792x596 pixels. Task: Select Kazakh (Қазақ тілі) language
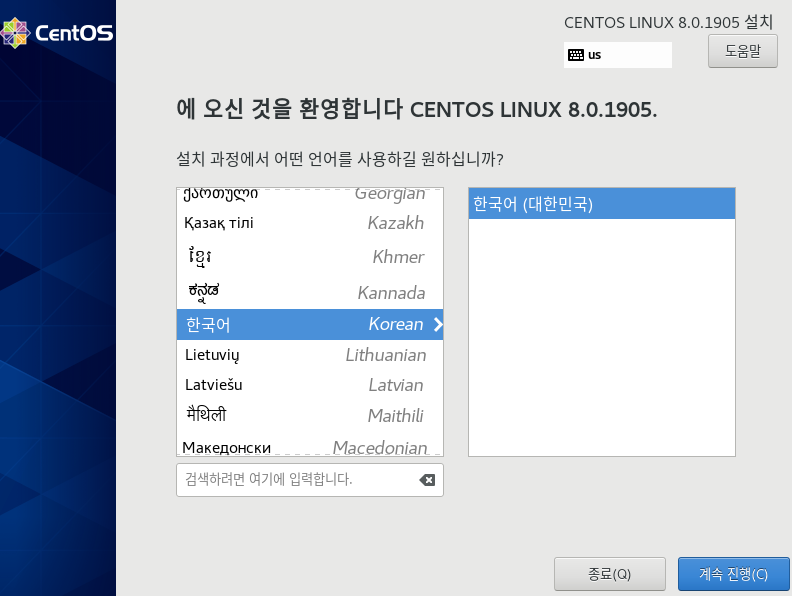[310, 223]
